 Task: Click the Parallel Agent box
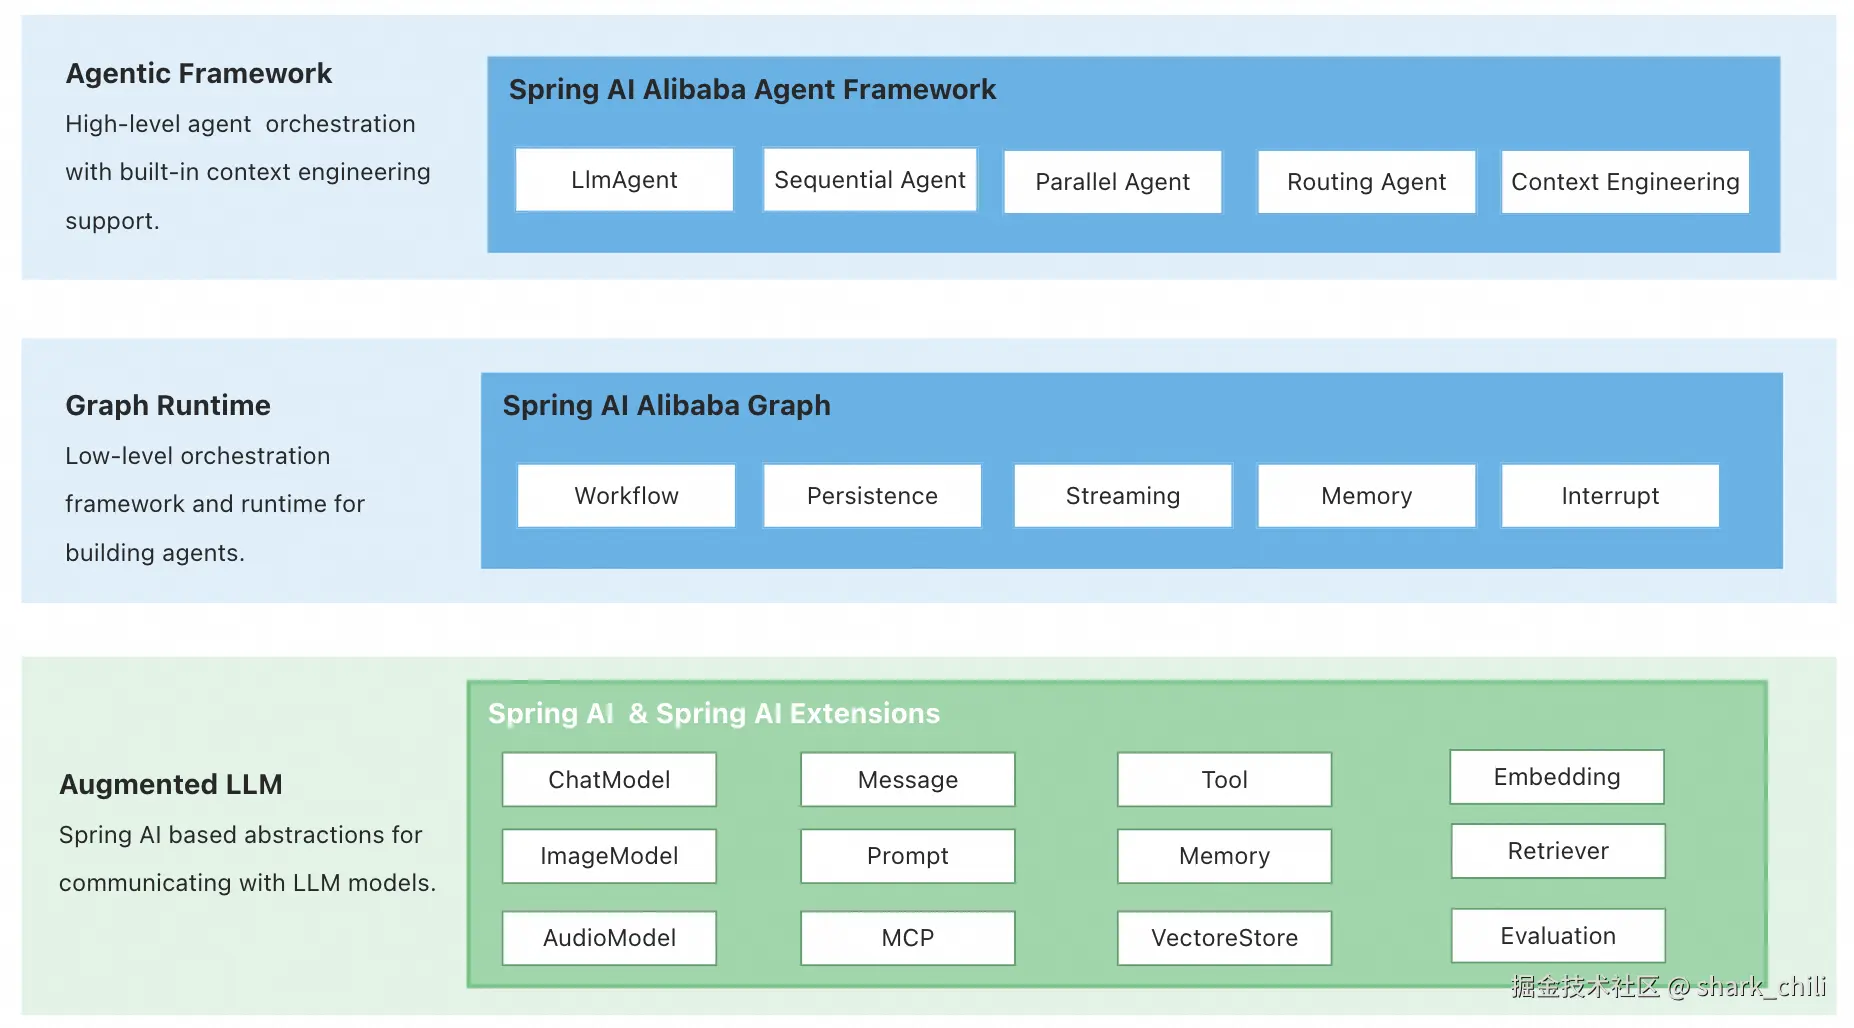pos(1112,182)
